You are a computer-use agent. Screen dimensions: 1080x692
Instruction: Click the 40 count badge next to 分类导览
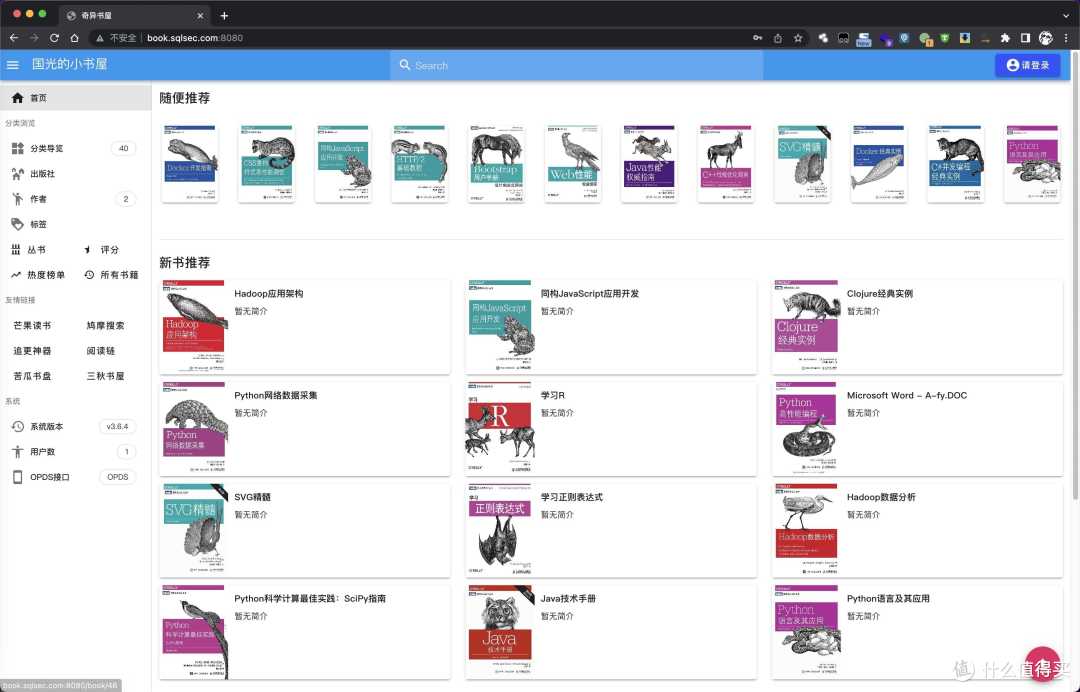123,148
